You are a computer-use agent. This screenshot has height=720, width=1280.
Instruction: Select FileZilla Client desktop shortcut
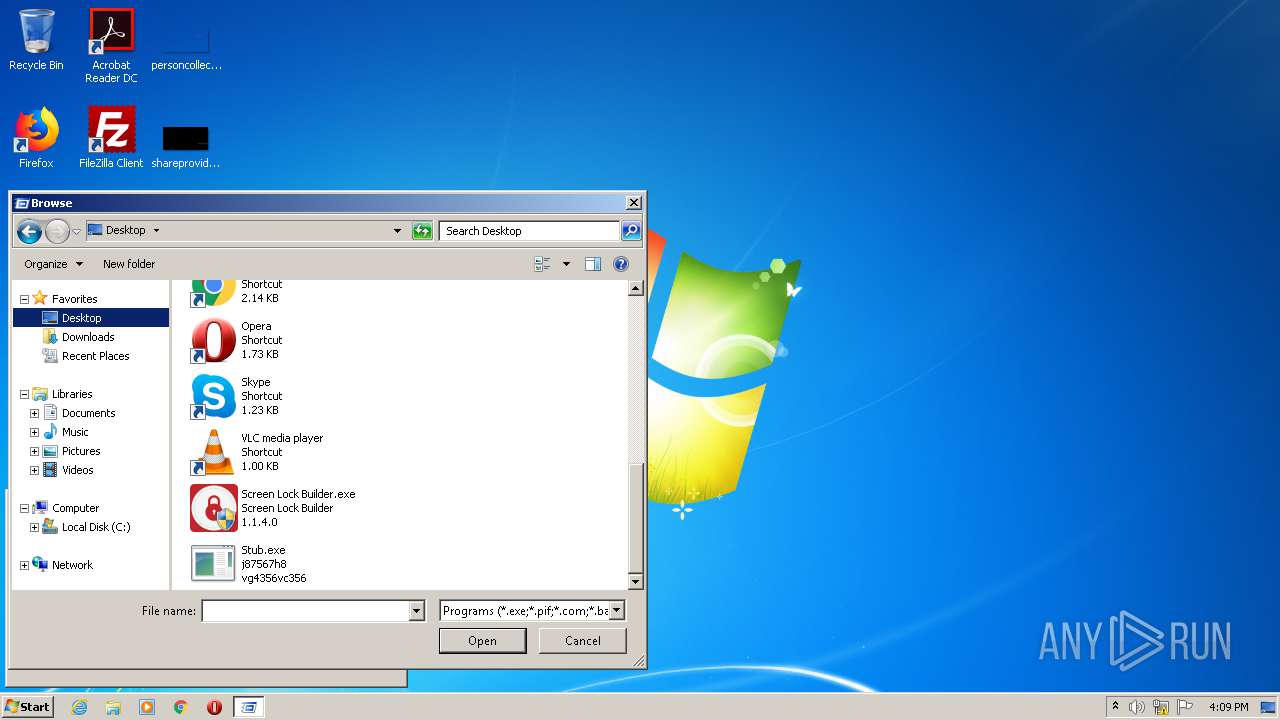(x=111, y=138)
